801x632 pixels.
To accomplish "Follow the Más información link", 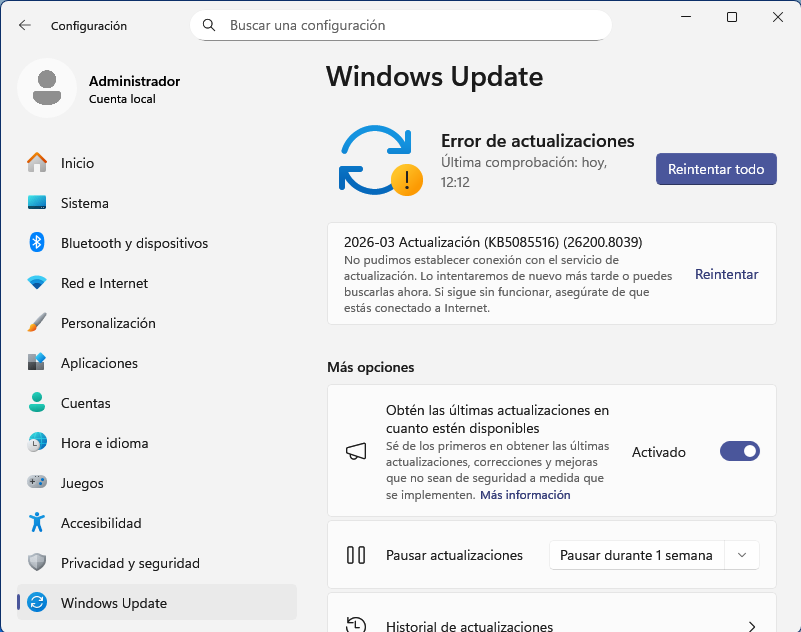I will [525, 495].
